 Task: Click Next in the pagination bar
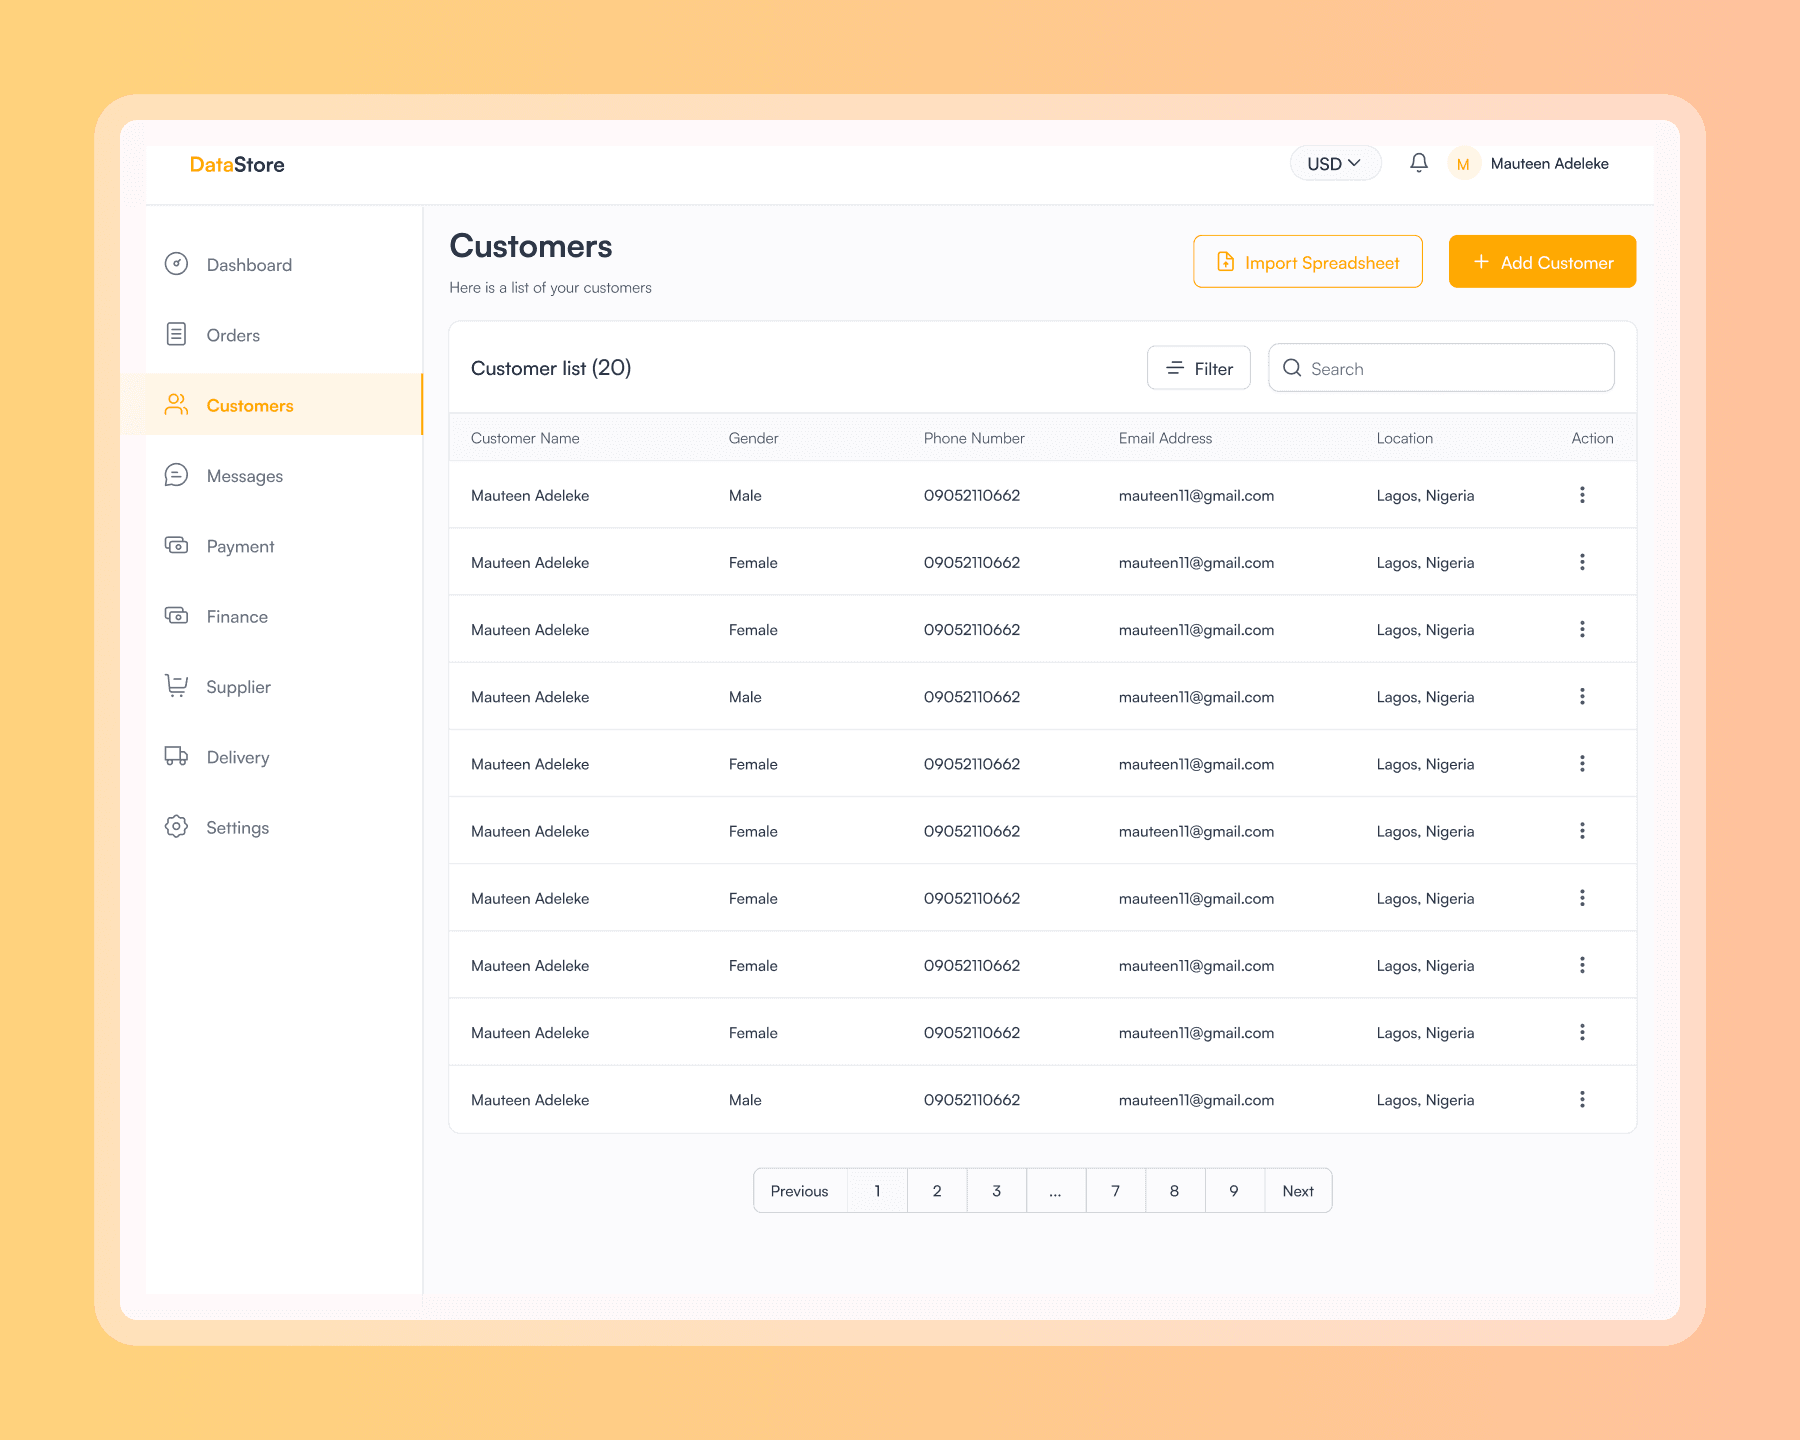1297,1190
